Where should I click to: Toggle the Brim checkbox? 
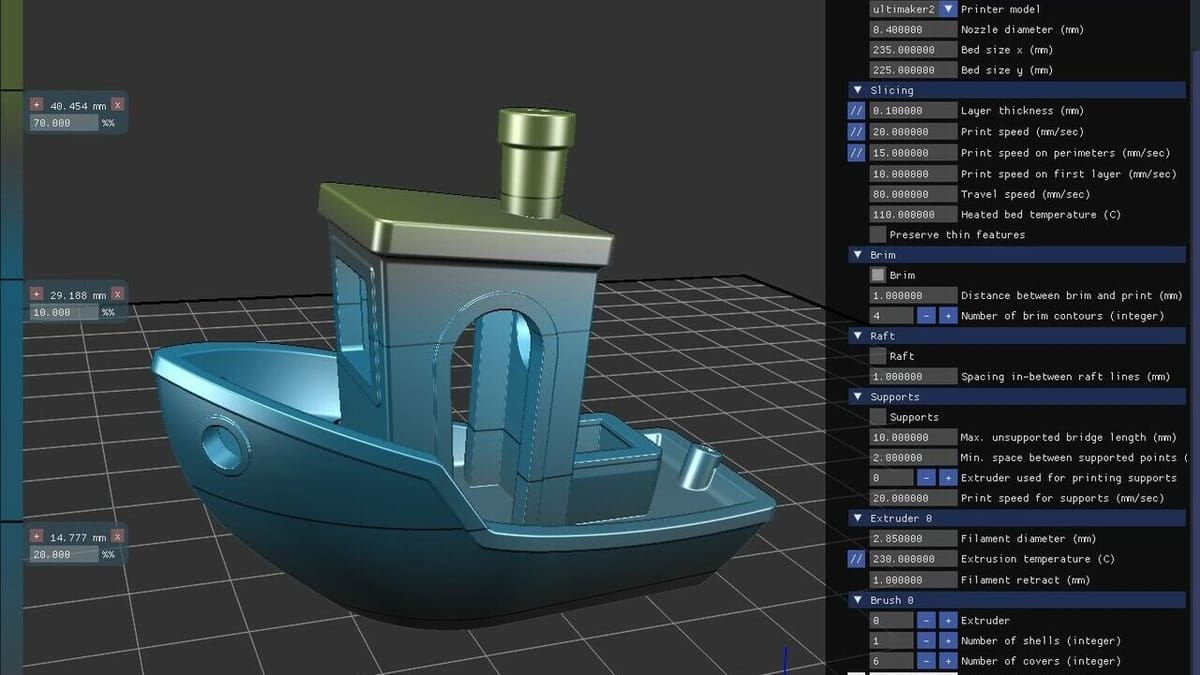pyautogui.click(x=877, y=275)
